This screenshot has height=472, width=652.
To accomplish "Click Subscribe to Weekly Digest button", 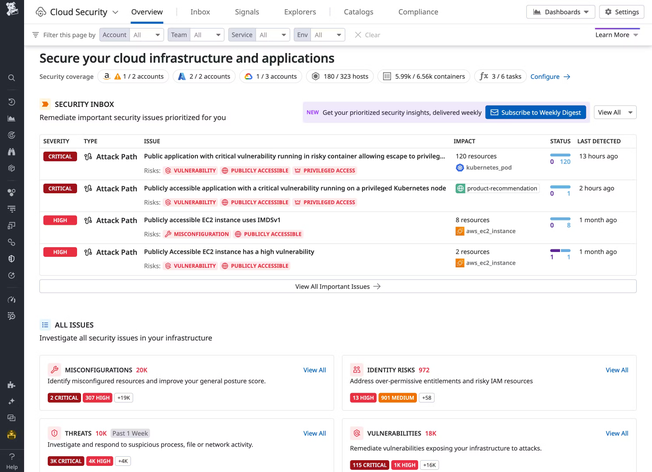I will [535, 113].
